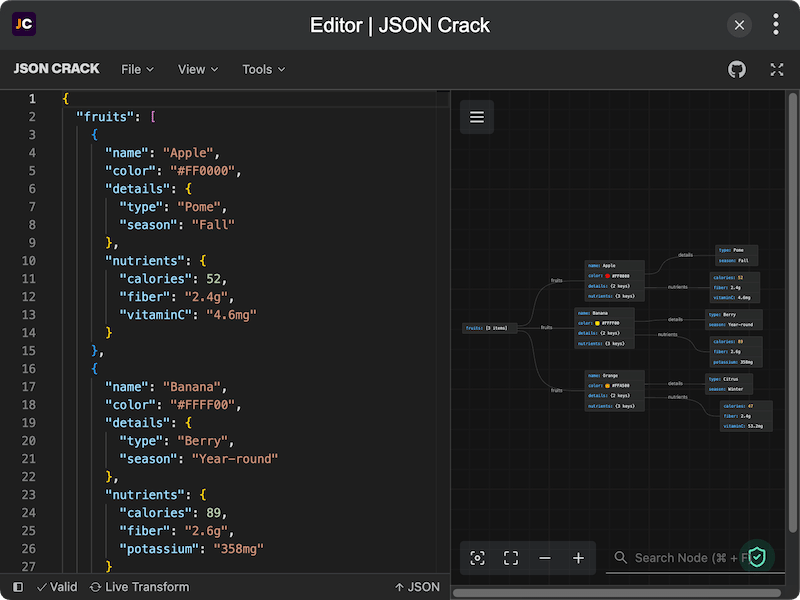This screenshot has height=600, width=800.
Task: Click the yellow #FFFF00 color dot in graph
Action: coord(597,323)
